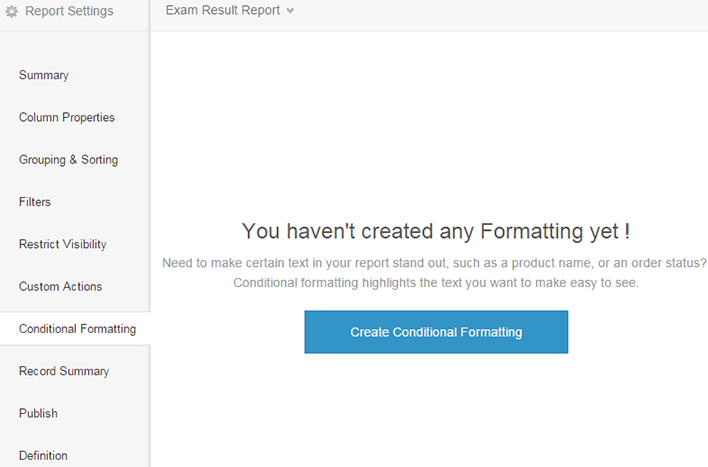The height and width of the screenshot is (467, 708).
Task: Open the Summary section
Action: pos(44,75)
